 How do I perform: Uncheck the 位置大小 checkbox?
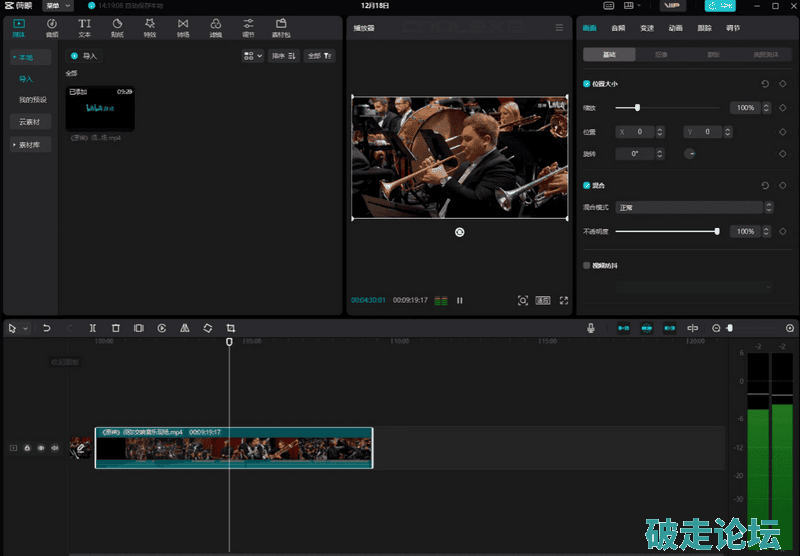(x=587, y=85)
